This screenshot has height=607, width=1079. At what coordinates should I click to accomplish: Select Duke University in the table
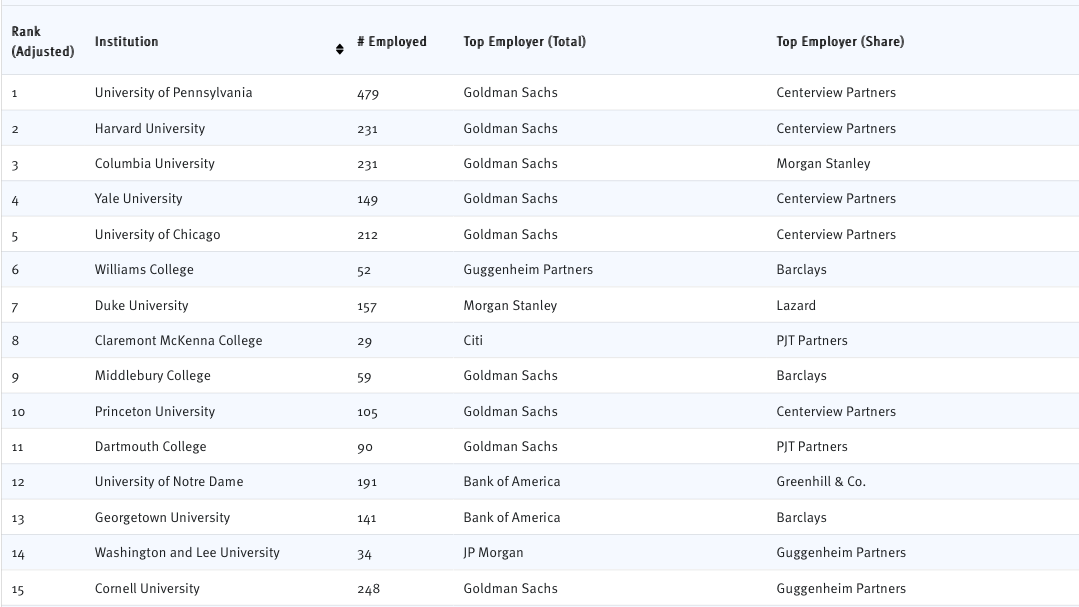tap(142, 306)
